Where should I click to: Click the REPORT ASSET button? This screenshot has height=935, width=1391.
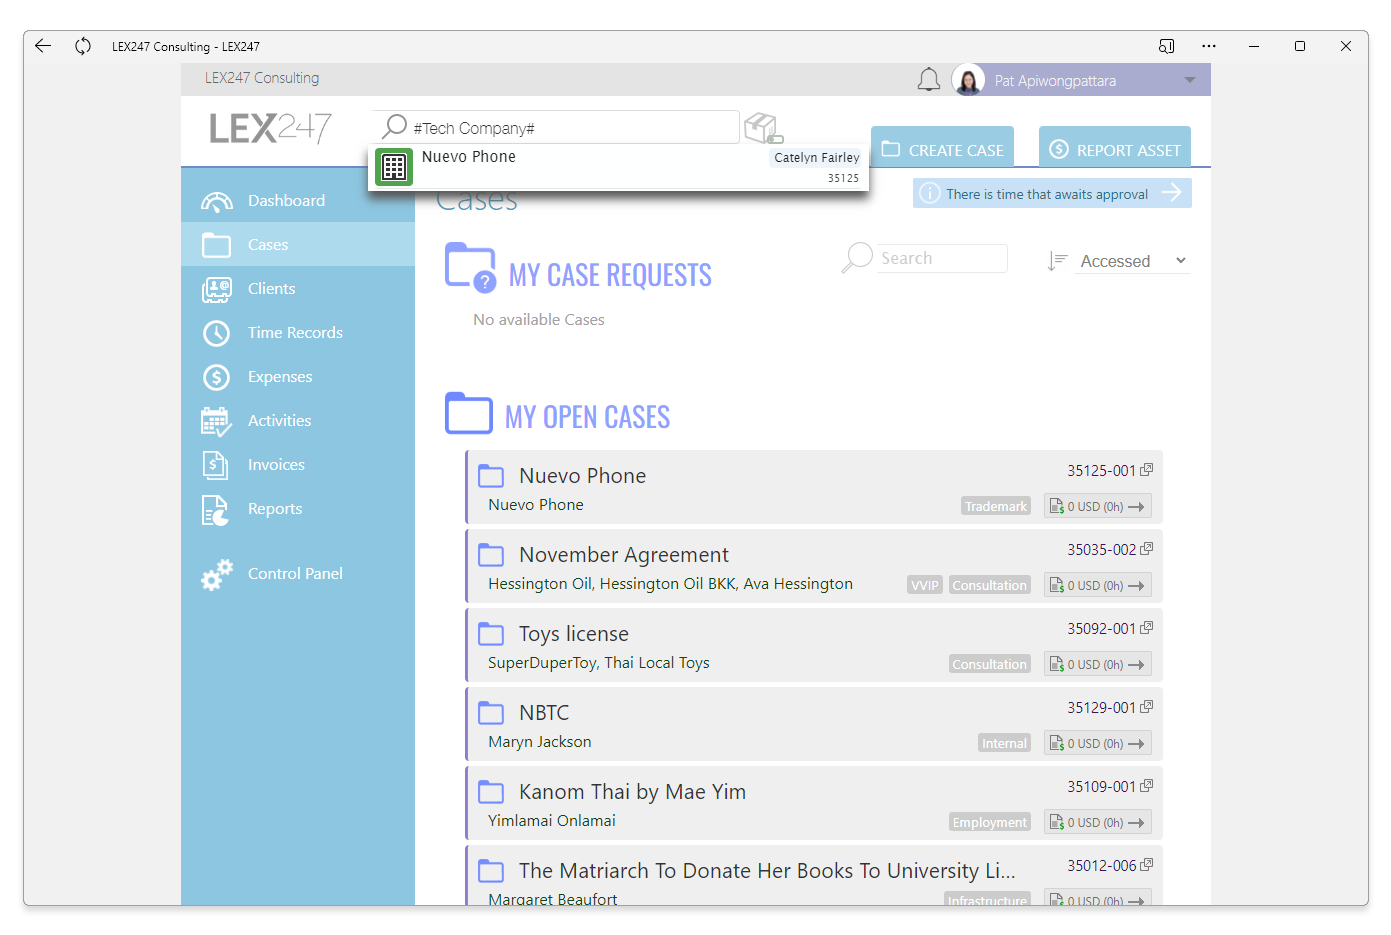click(1115, 147)
